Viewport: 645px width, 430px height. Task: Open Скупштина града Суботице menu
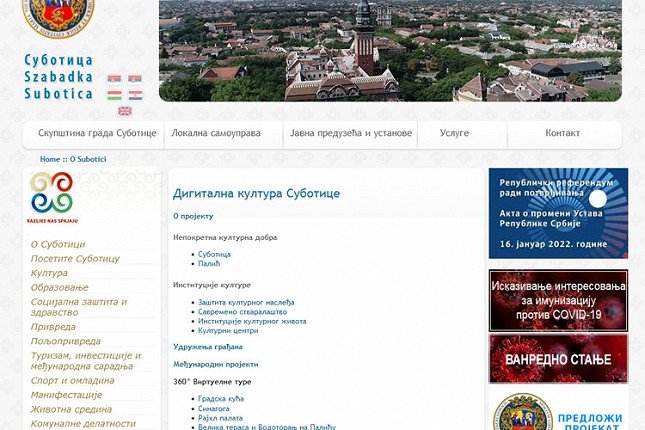(x=94, y=133)
